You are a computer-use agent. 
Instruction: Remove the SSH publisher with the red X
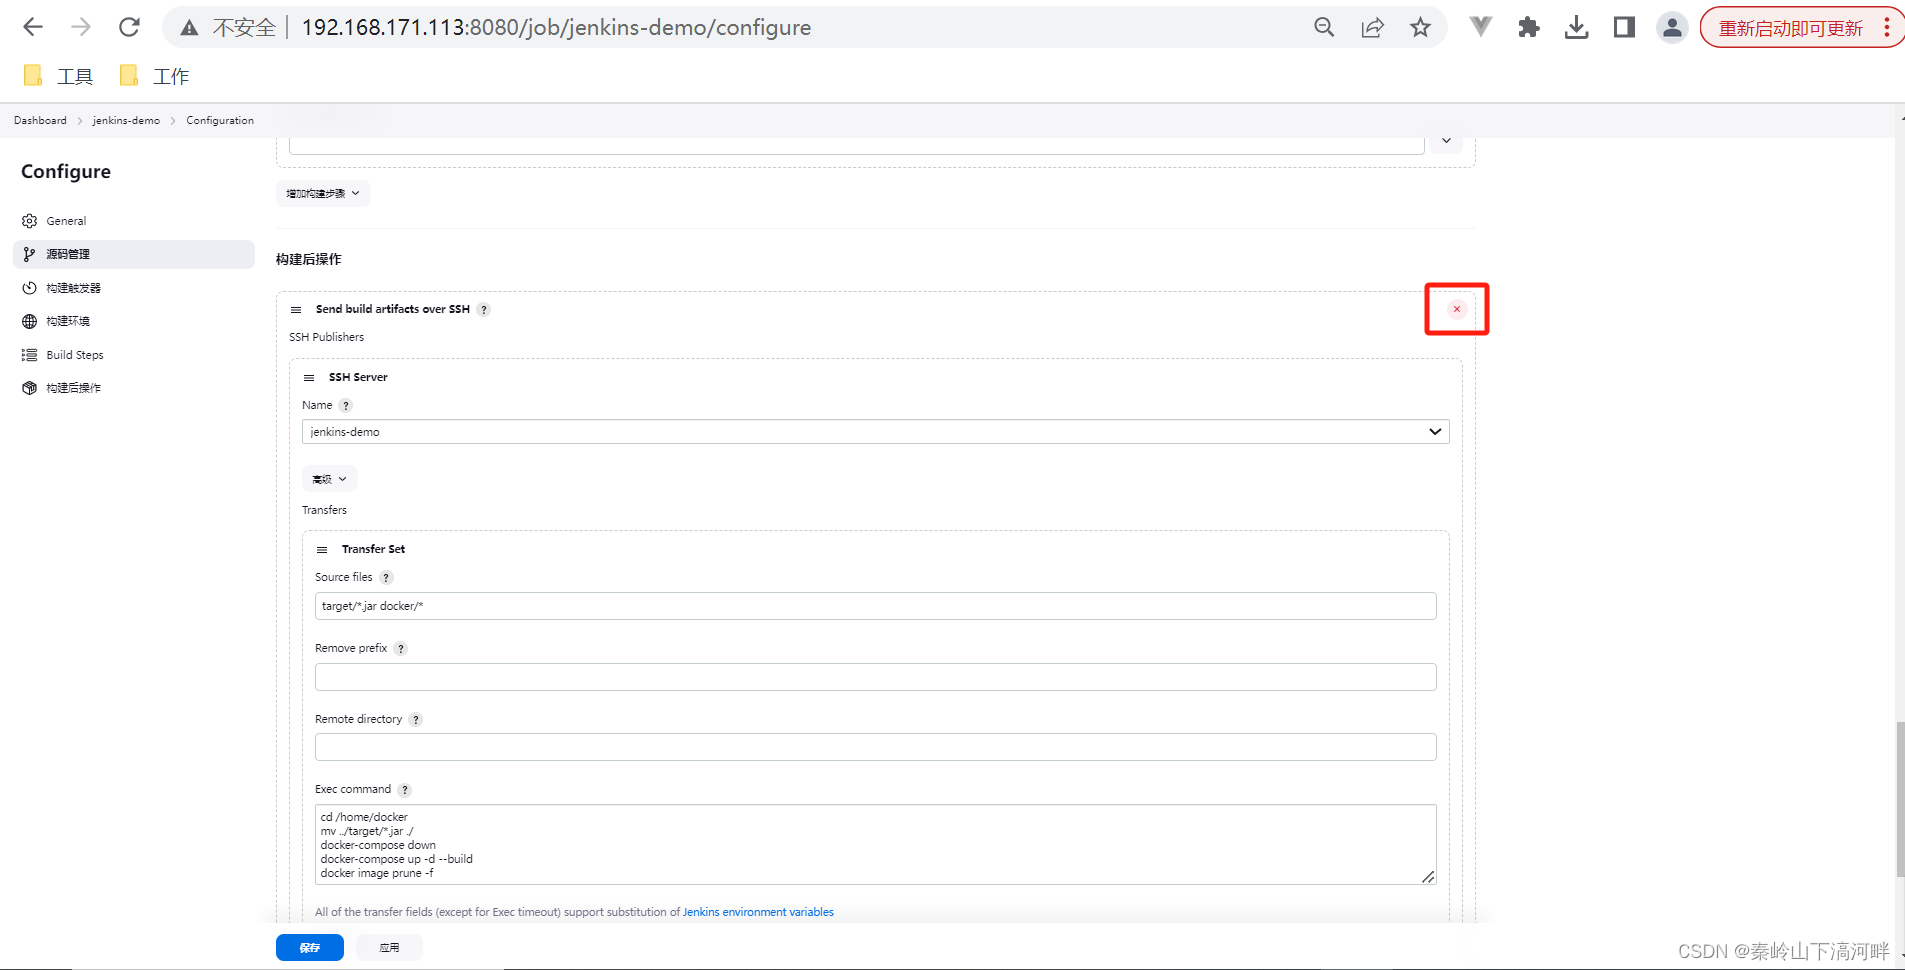(x=1456, y=309)
